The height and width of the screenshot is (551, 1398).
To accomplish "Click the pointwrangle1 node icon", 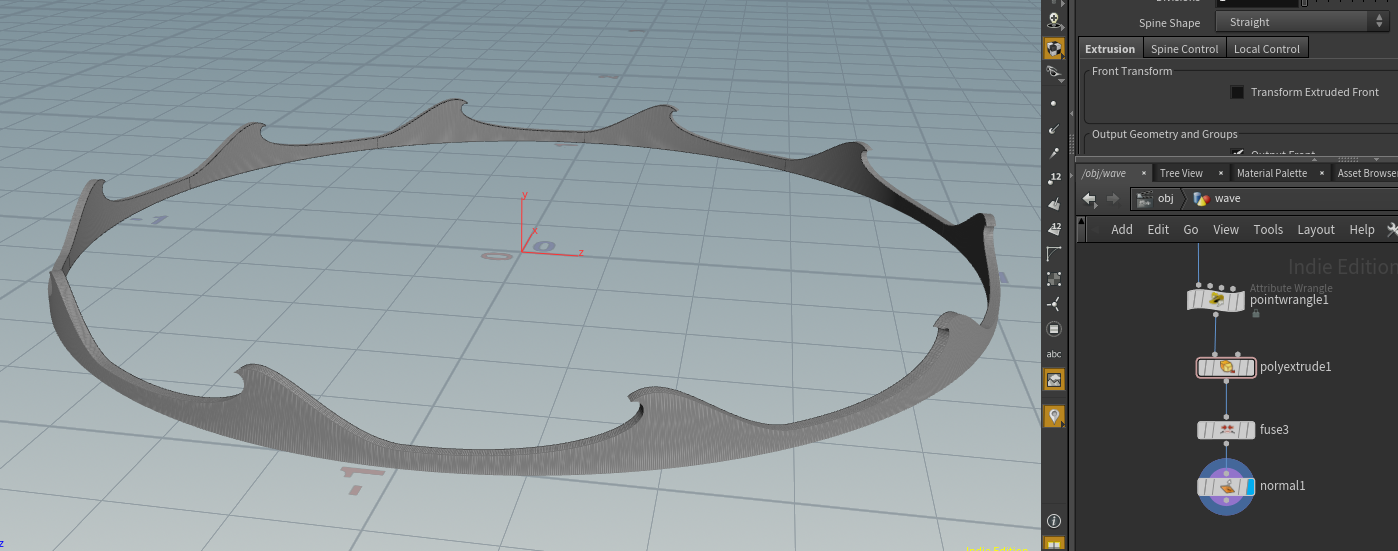I will 1216,299.
